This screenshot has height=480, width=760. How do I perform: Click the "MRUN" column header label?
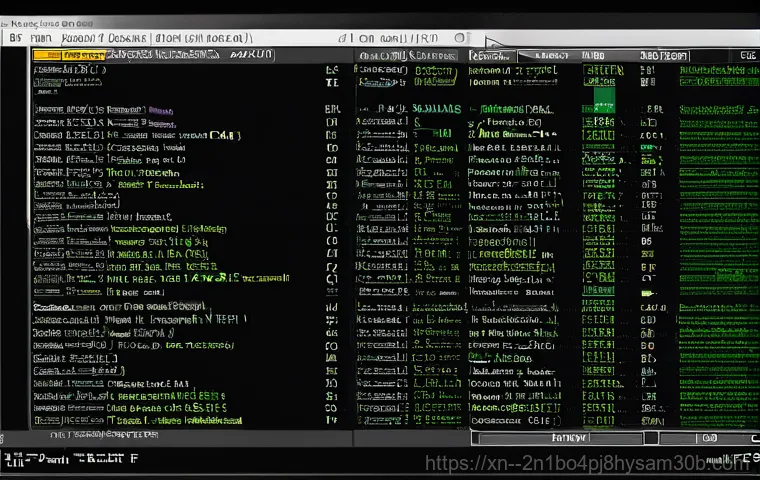tap(250, 56)
